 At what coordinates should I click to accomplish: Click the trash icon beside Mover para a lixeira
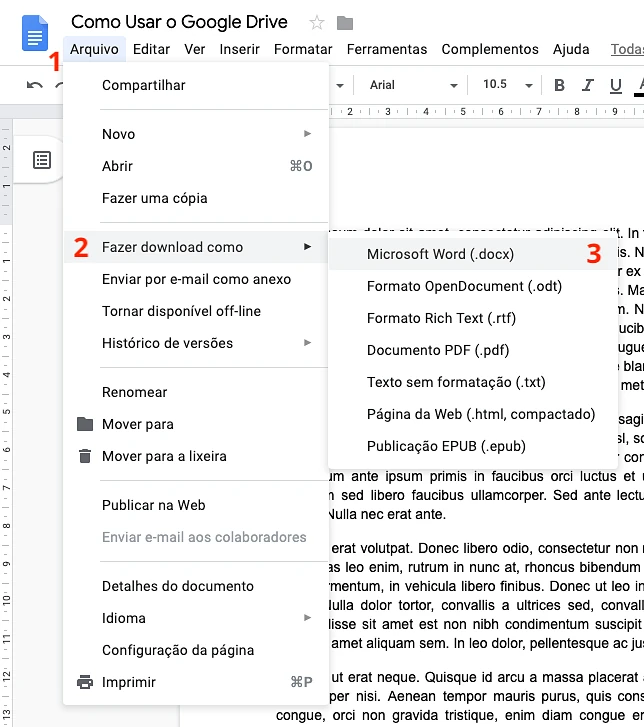[x=85, y=456]
